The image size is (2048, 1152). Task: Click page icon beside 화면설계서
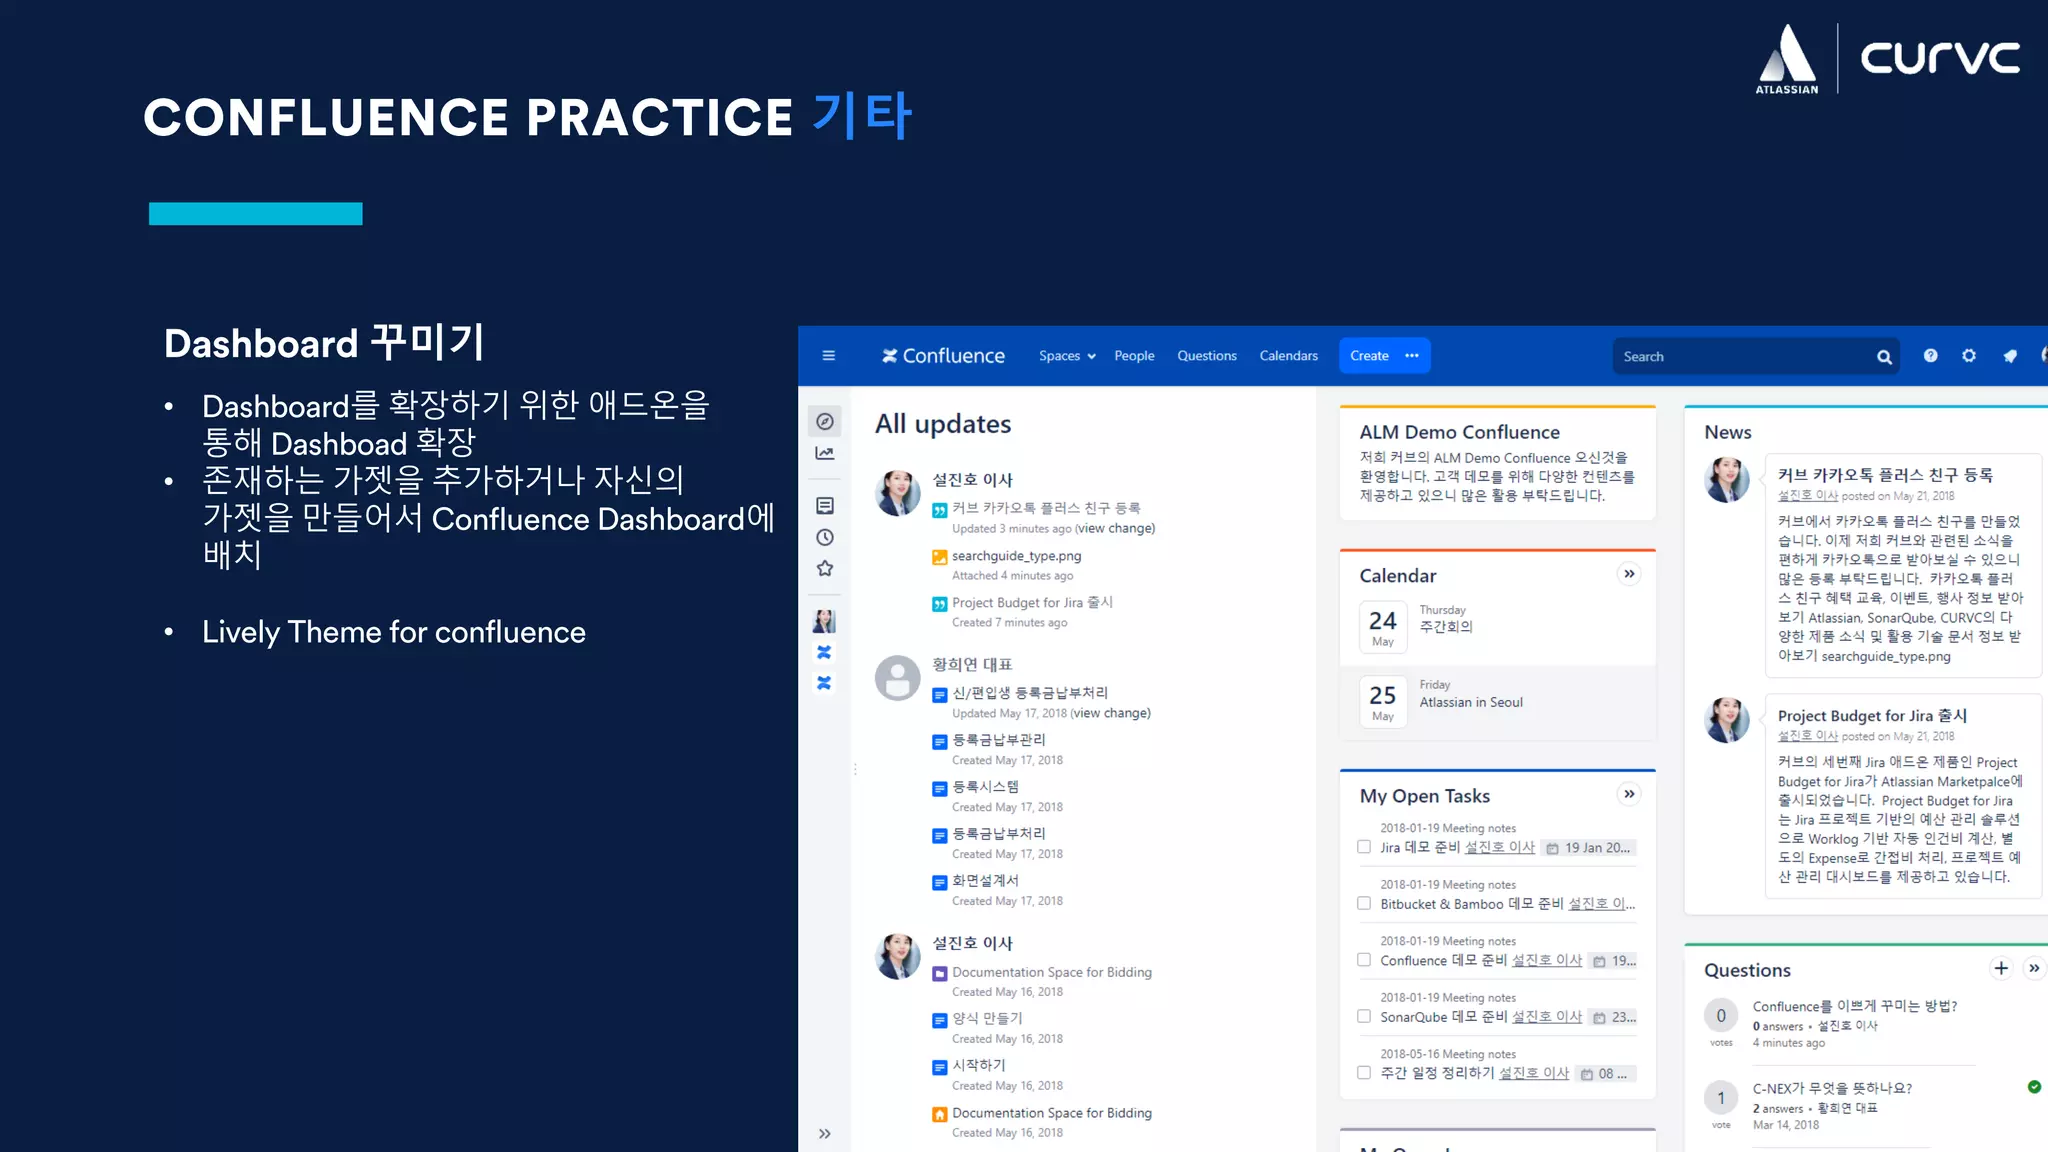(940, 882)
